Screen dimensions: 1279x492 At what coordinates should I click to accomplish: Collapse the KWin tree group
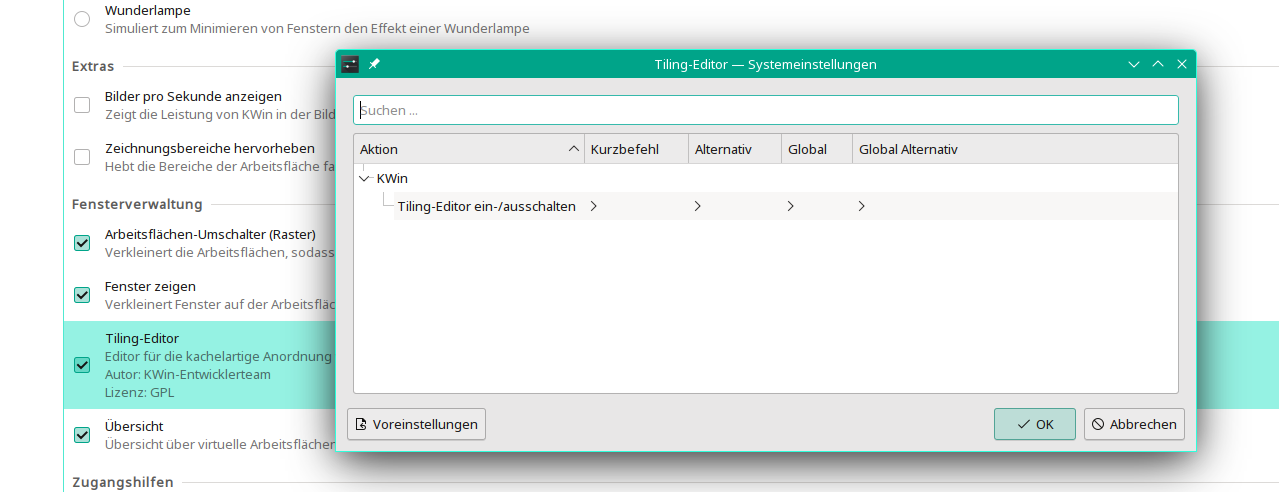pos(365,179)
